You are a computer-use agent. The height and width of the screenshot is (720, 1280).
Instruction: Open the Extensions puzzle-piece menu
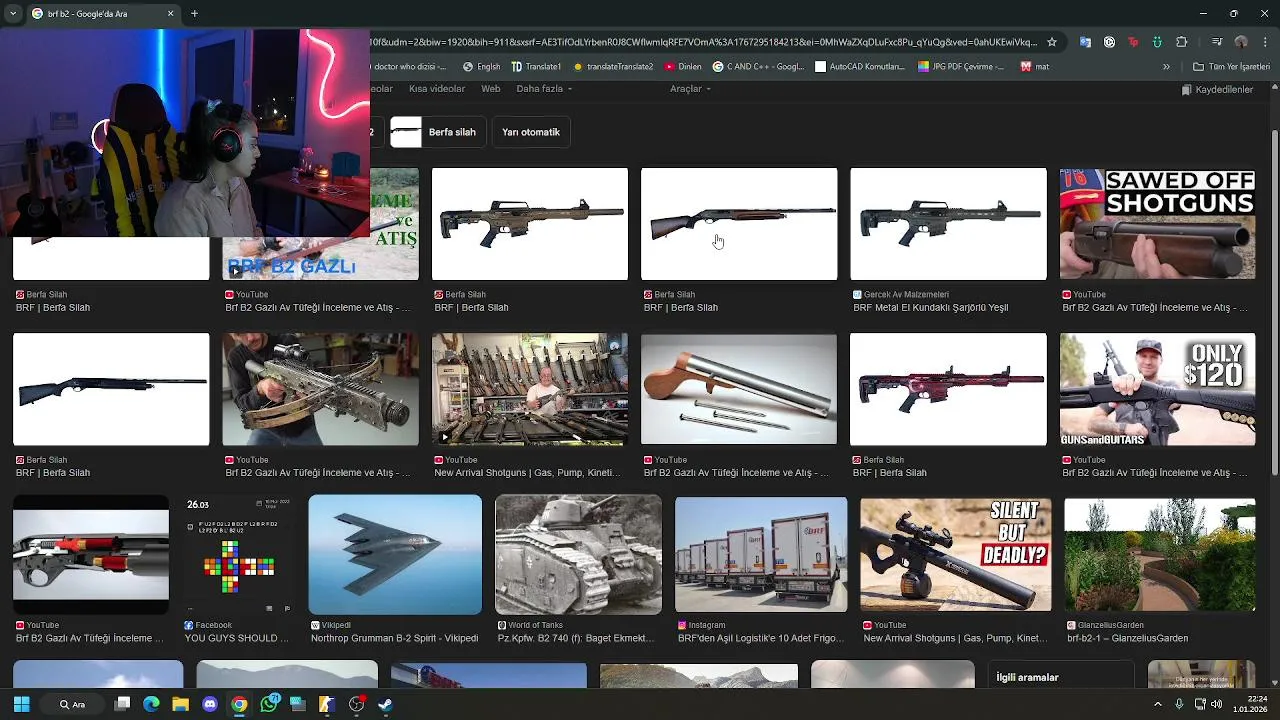coord(1182,42)
